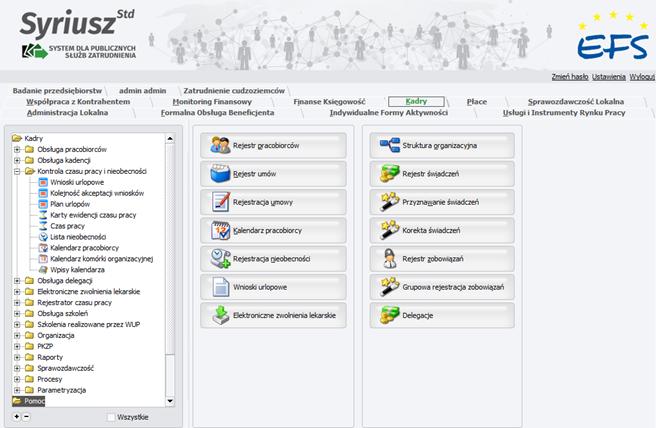This screenshot has width=656, height=428.
Task: Open Rejestr zobowiązań person icon
Action: pyautogui.click(x=390, y=259)
